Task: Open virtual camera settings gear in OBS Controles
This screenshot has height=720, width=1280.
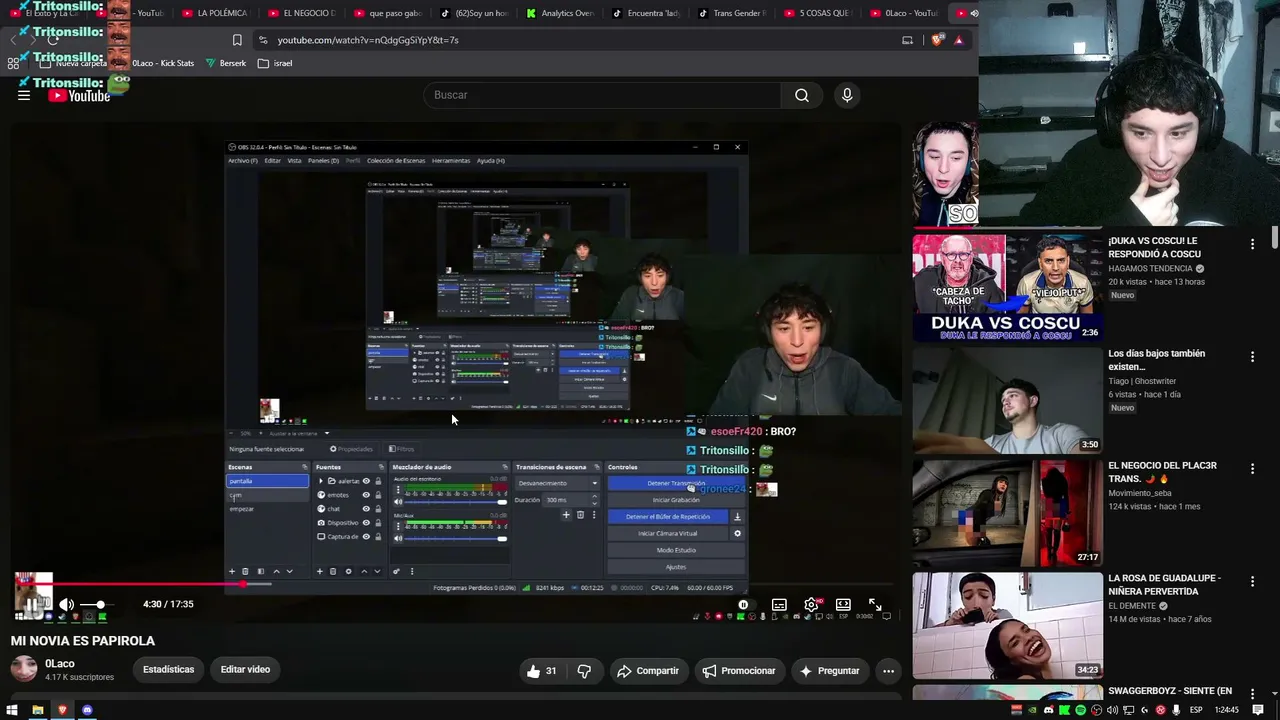Action: click(x=737, y=533)
